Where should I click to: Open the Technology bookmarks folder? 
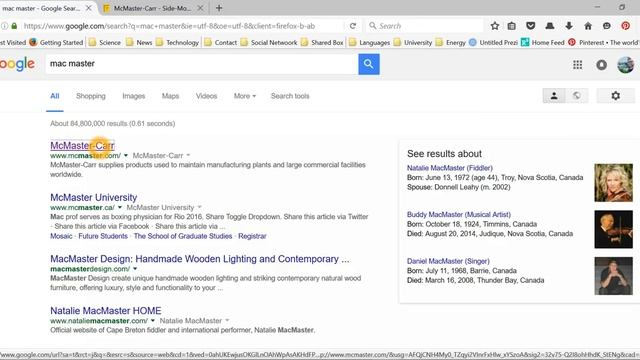click(x=177, y=42)
